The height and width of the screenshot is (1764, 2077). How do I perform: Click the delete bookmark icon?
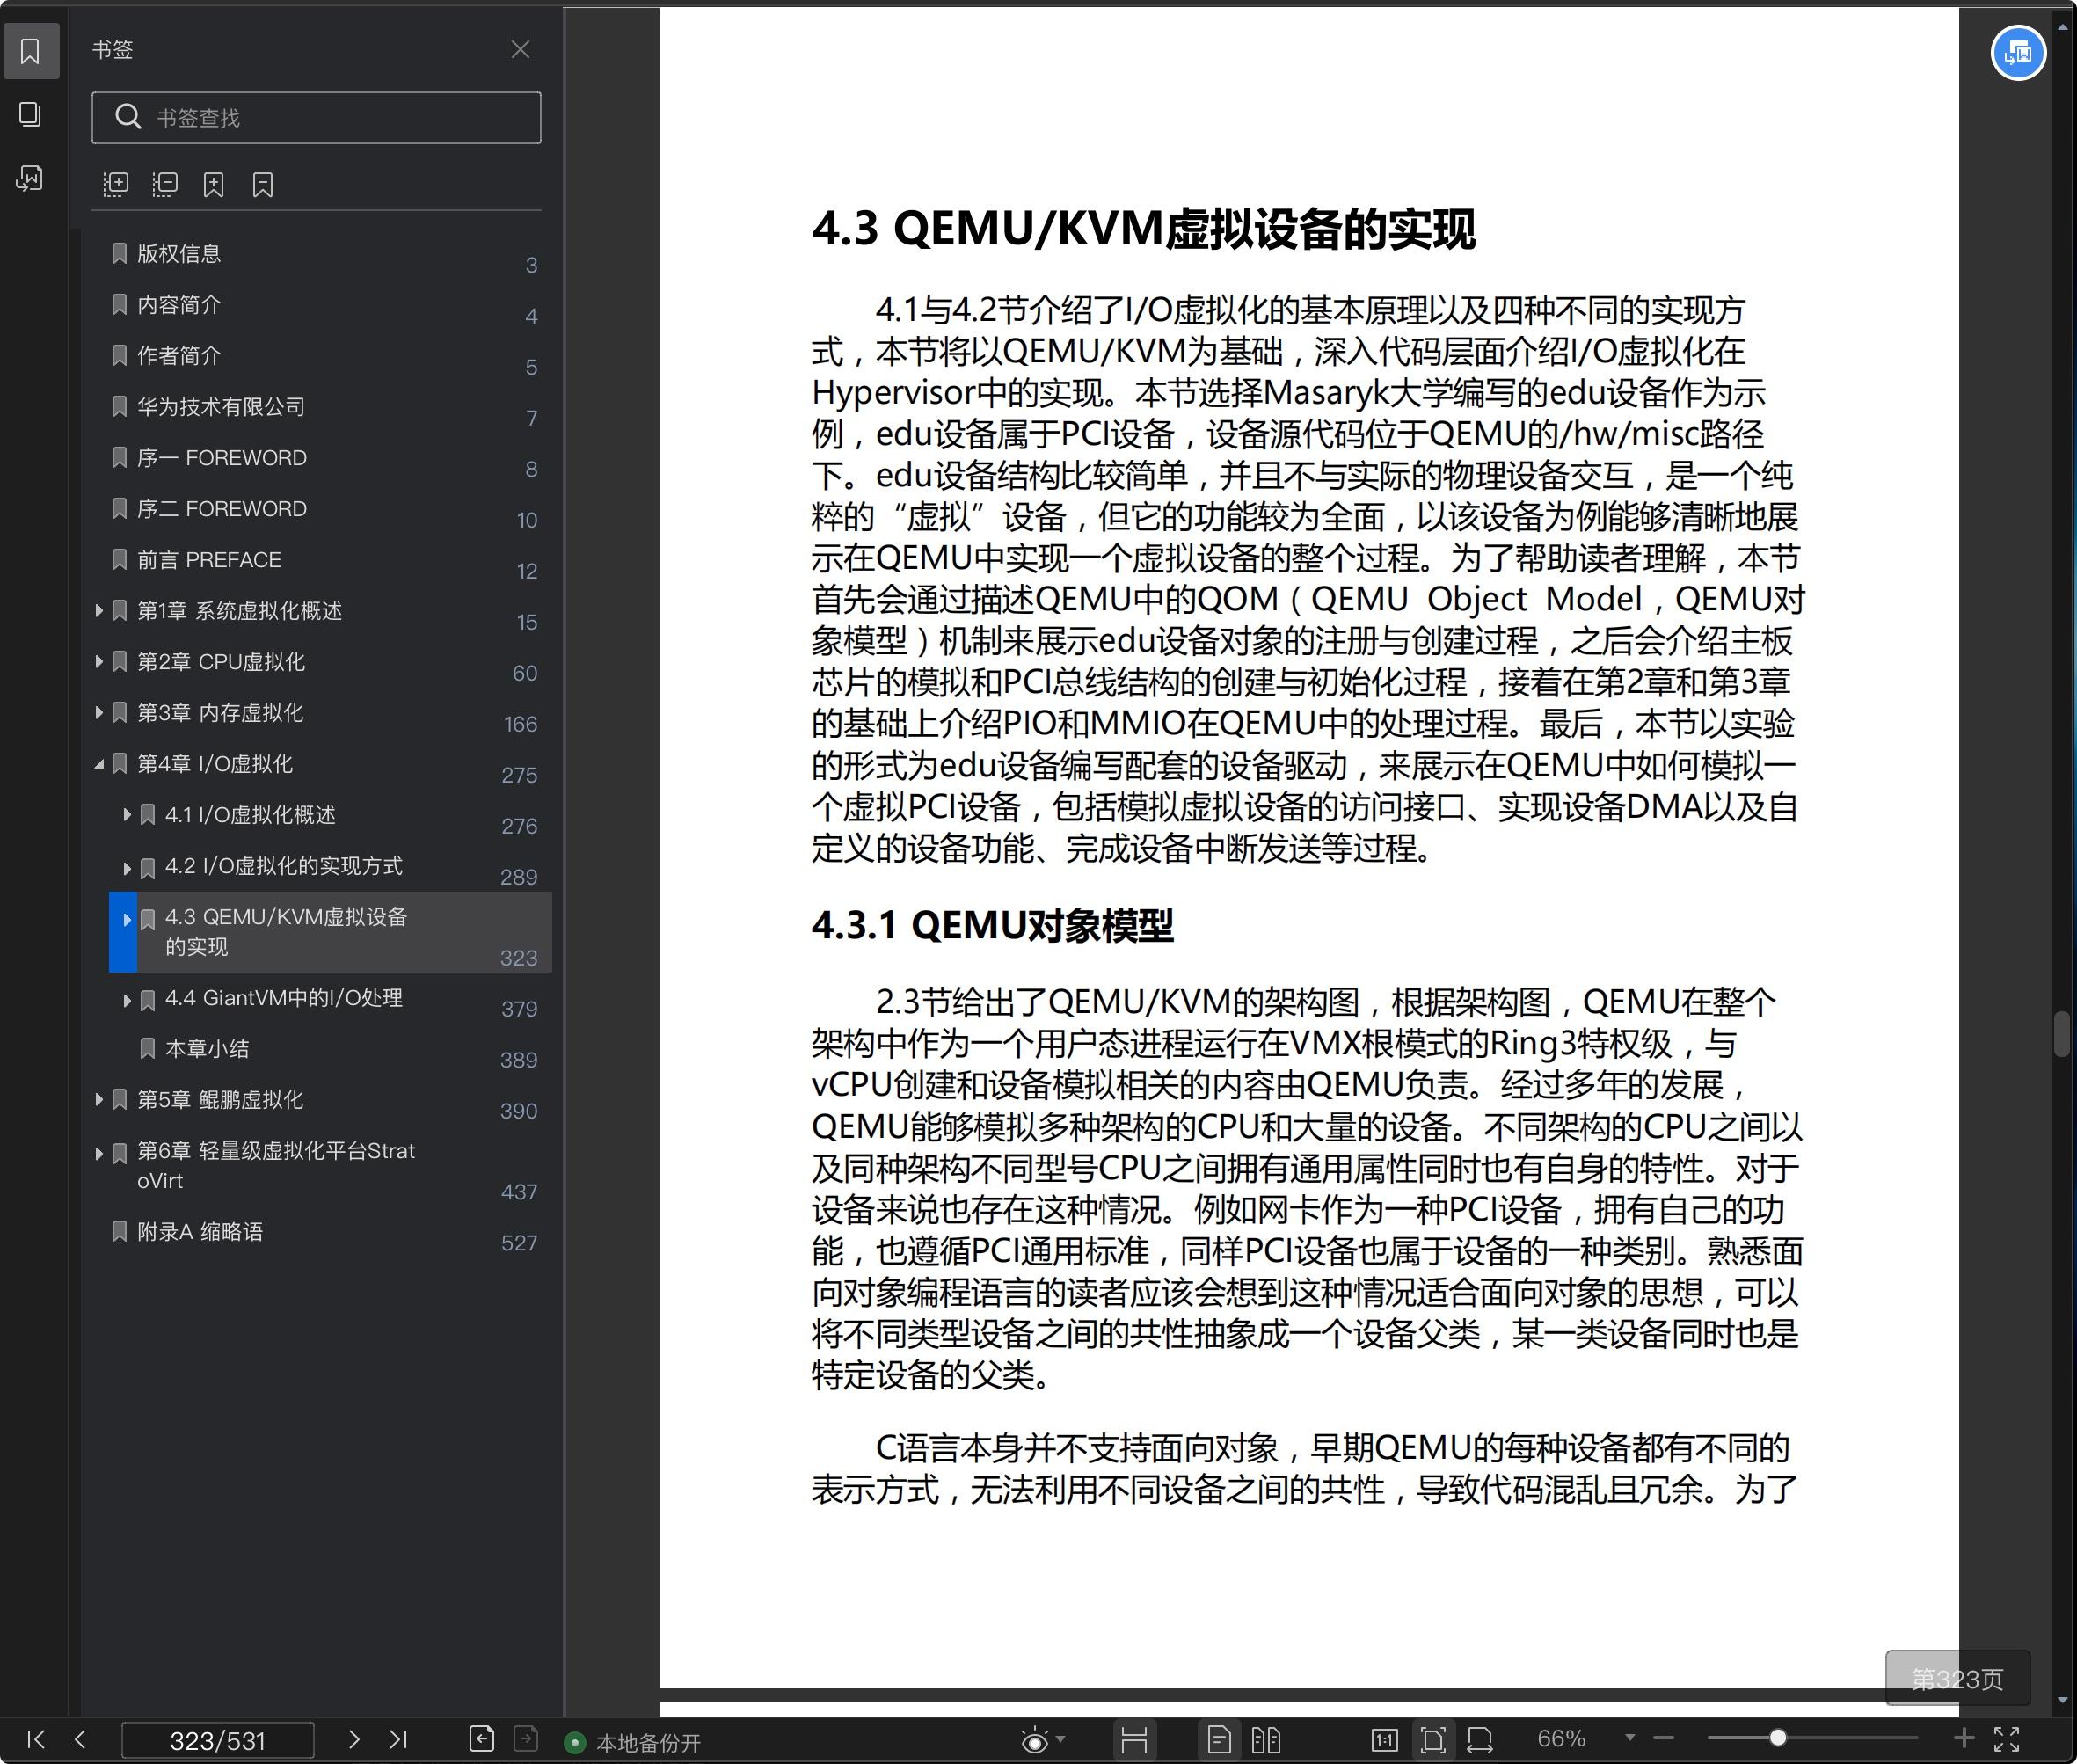click(262, 184)
